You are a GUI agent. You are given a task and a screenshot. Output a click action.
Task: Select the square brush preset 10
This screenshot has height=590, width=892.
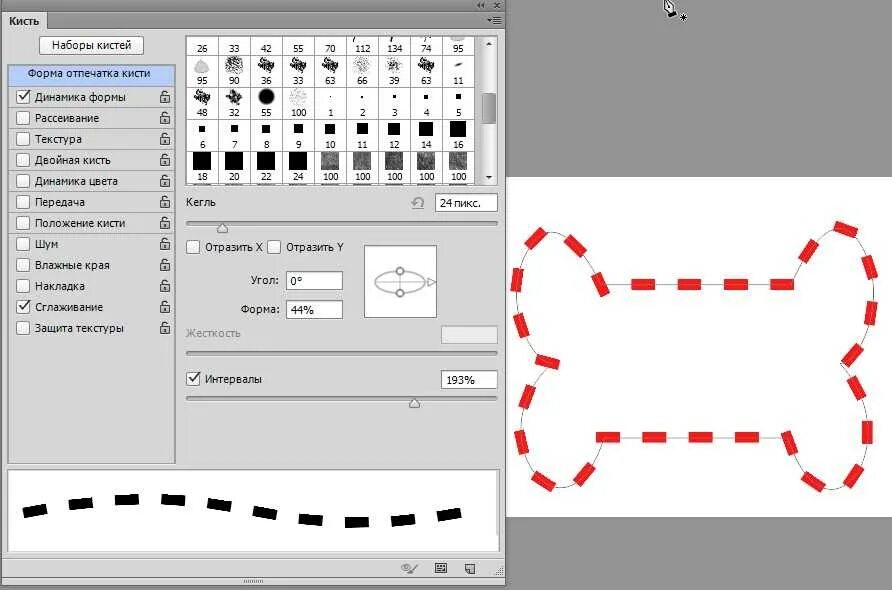pyautogui.click(x=330, y=135)
